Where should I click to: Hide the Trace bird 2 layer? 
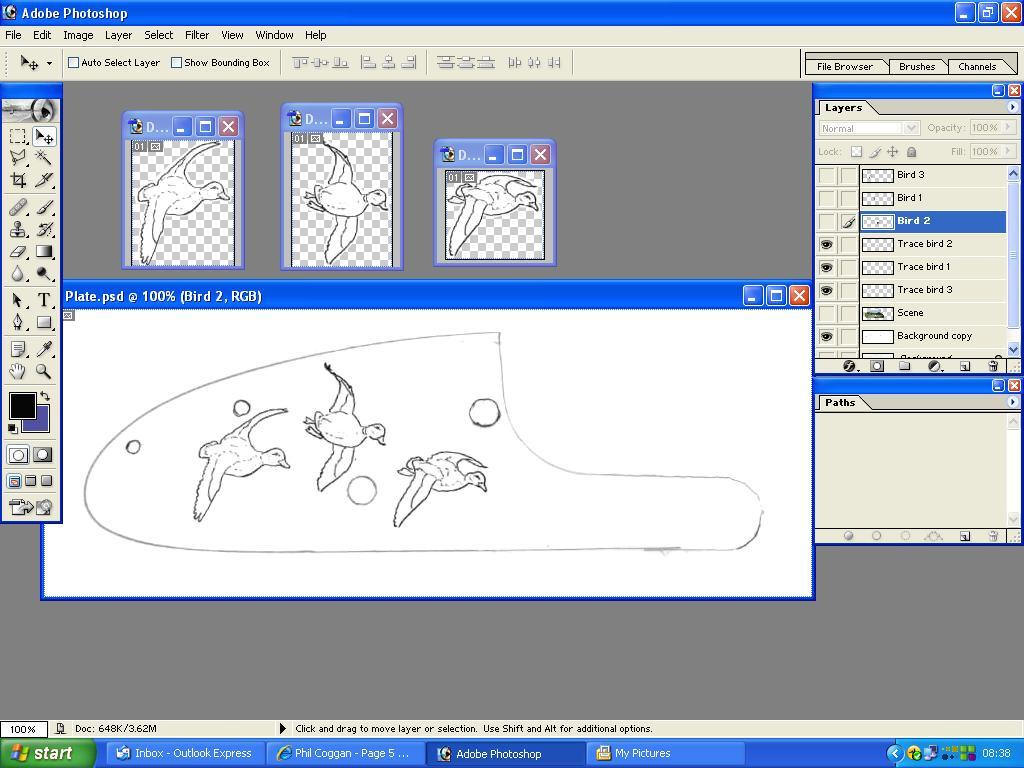(827, 244)
